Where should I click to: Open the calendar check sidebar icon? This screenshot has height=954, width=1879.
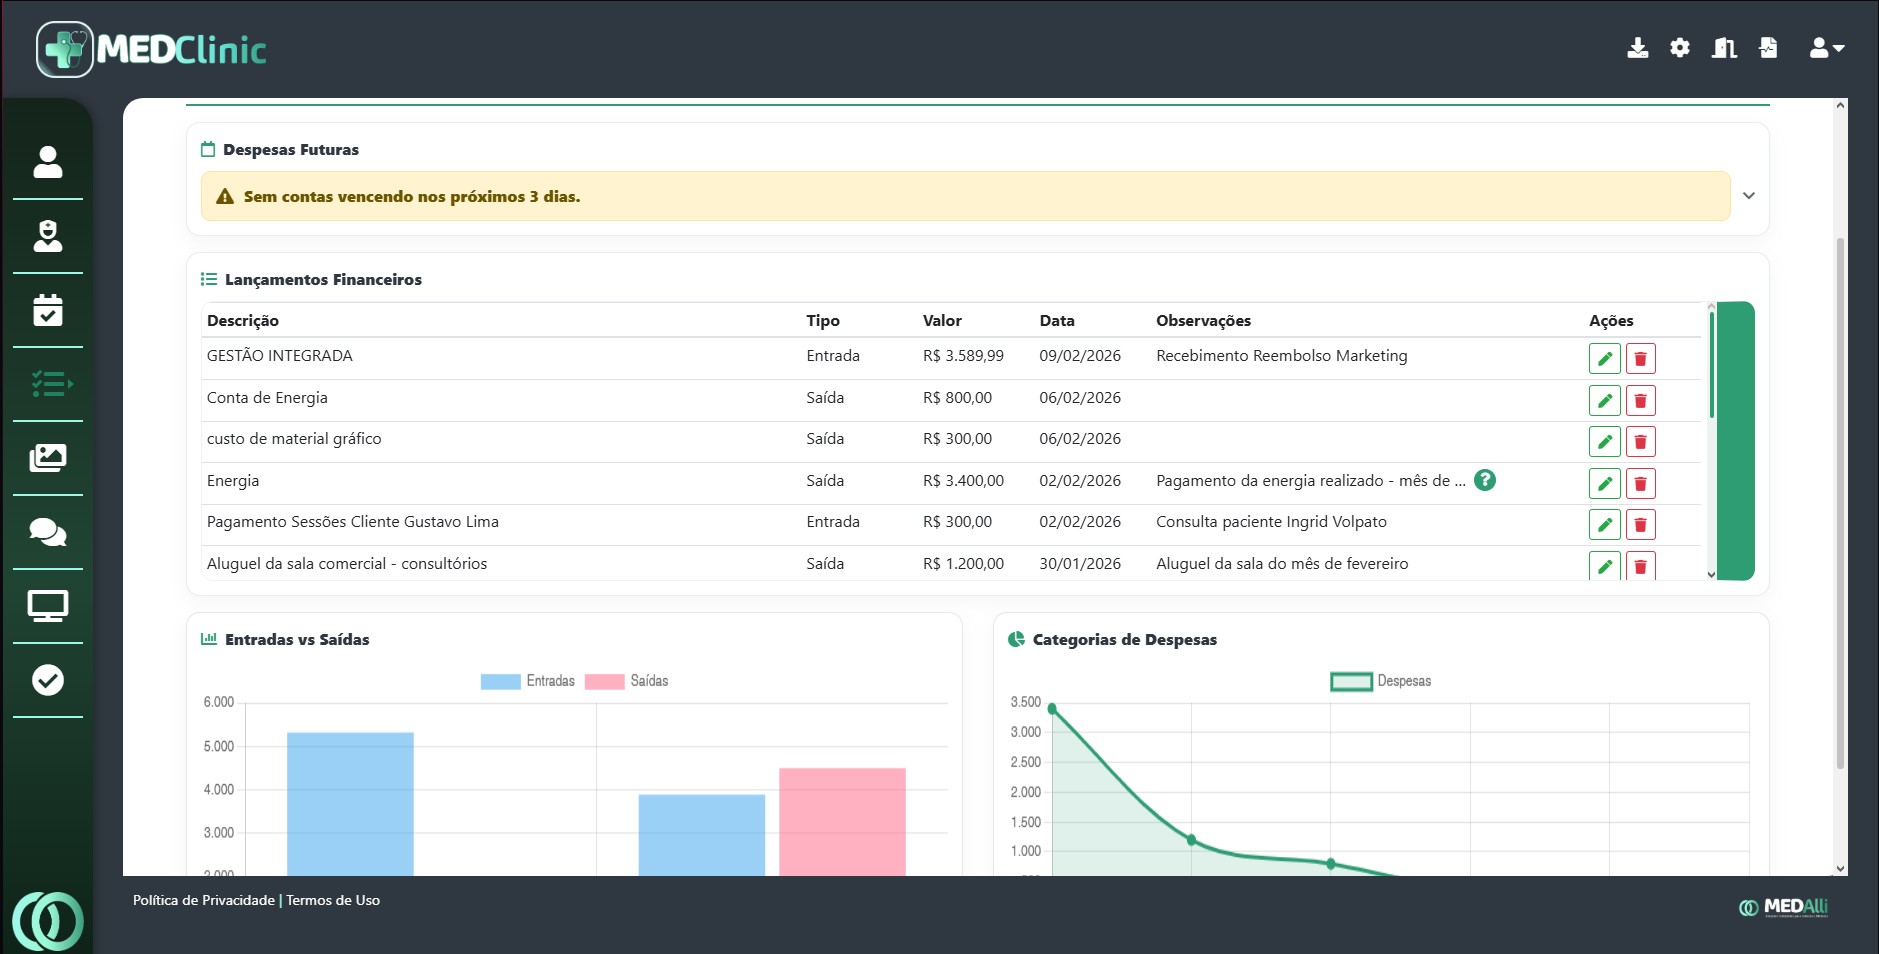48,310
